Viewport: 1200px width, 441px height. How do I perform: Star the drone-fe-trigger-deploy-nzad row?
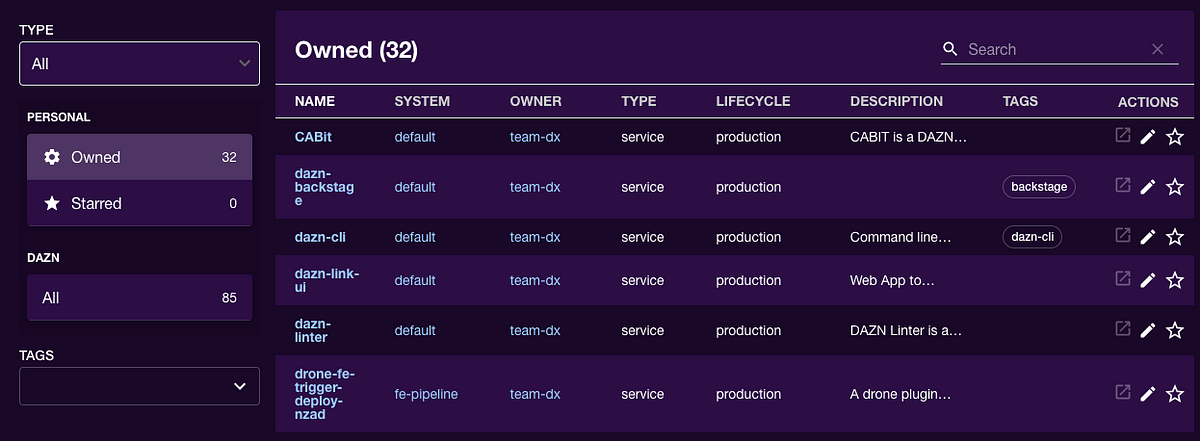(x=1174, y=394)
